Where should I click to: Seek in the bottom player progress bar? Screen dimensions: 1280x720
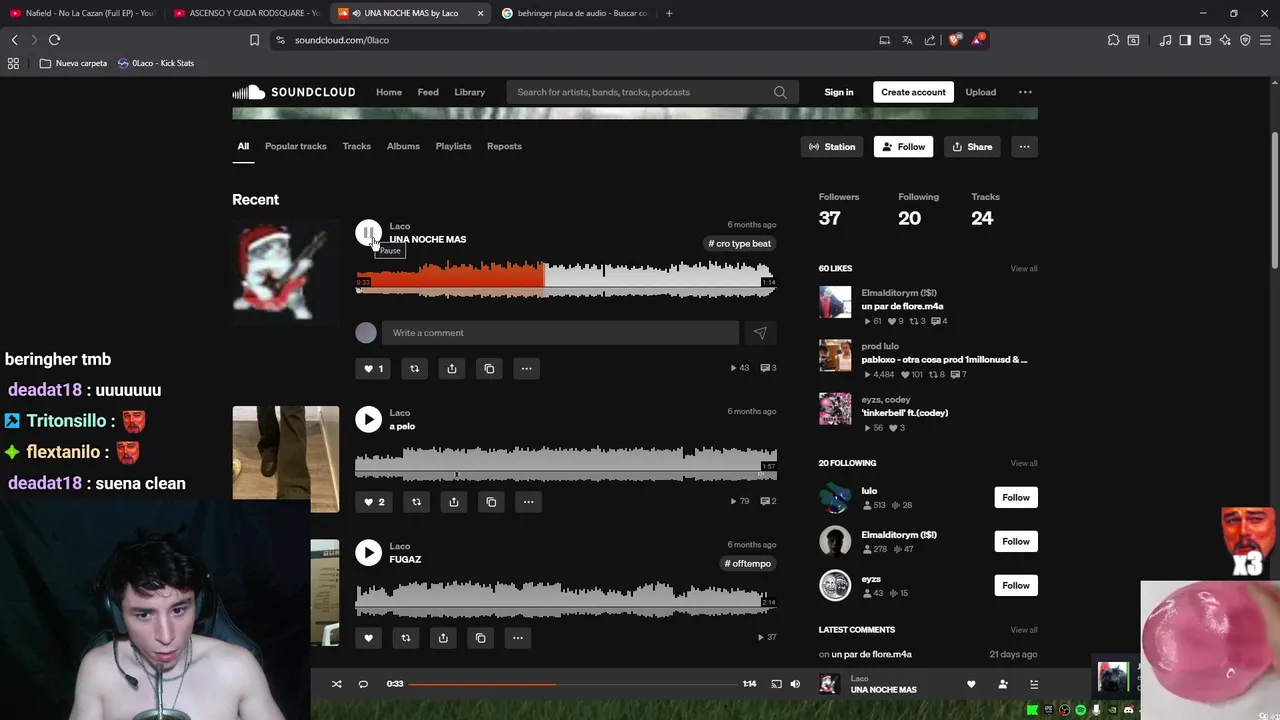pyautogui.click(x=573, y=684)
